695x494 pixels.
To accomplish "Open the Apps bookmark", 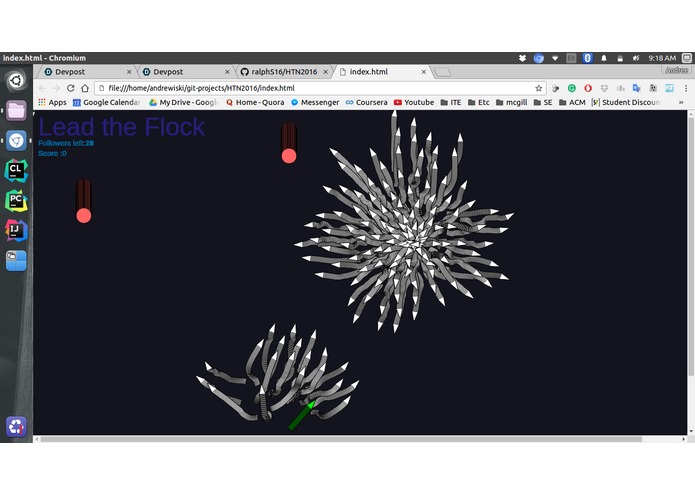I will coord(52,102).
